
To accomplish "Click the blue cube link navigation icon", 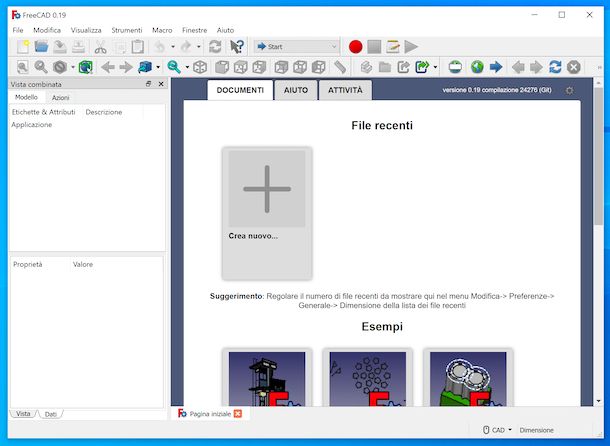I will point(145,67).
